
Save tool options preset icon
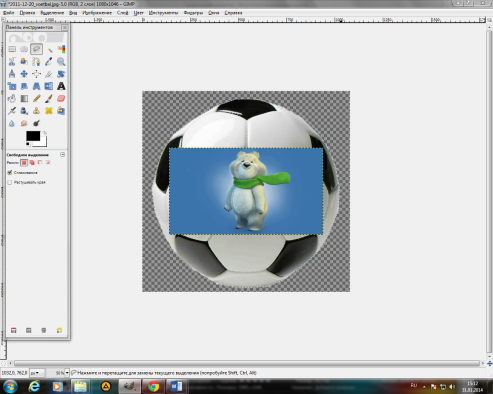tap(14, 330)
